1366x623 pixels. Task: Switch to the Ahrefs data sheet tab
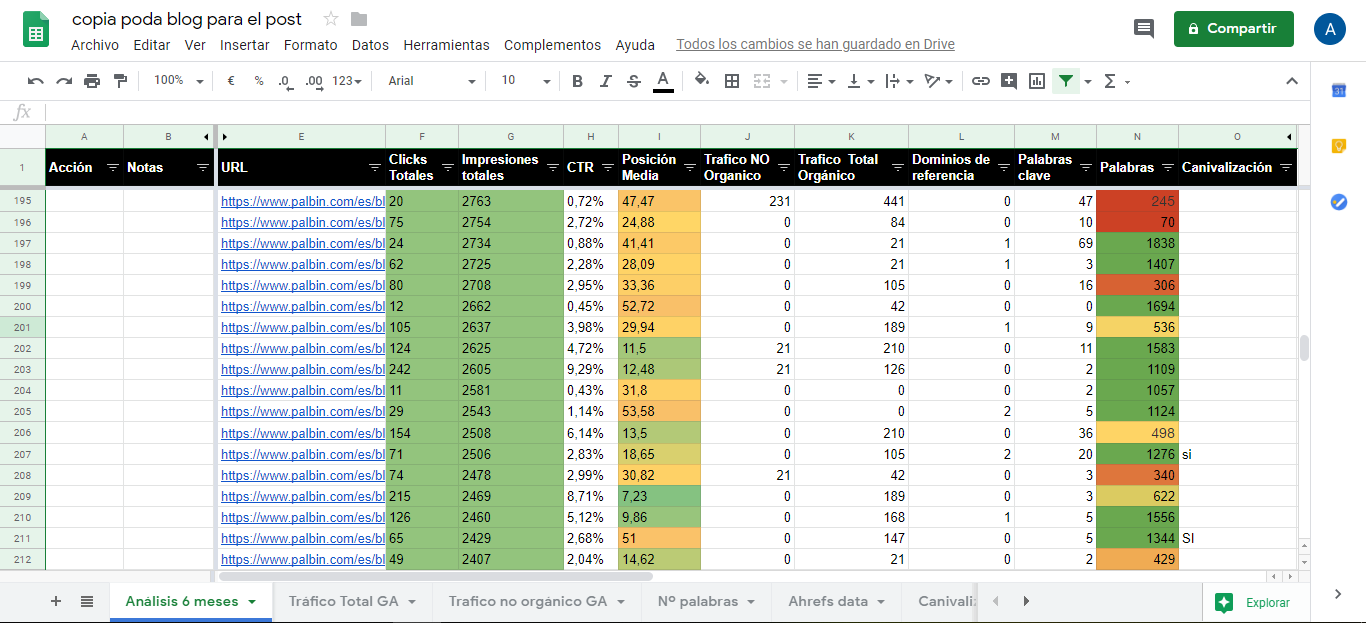tap(835, 601)
